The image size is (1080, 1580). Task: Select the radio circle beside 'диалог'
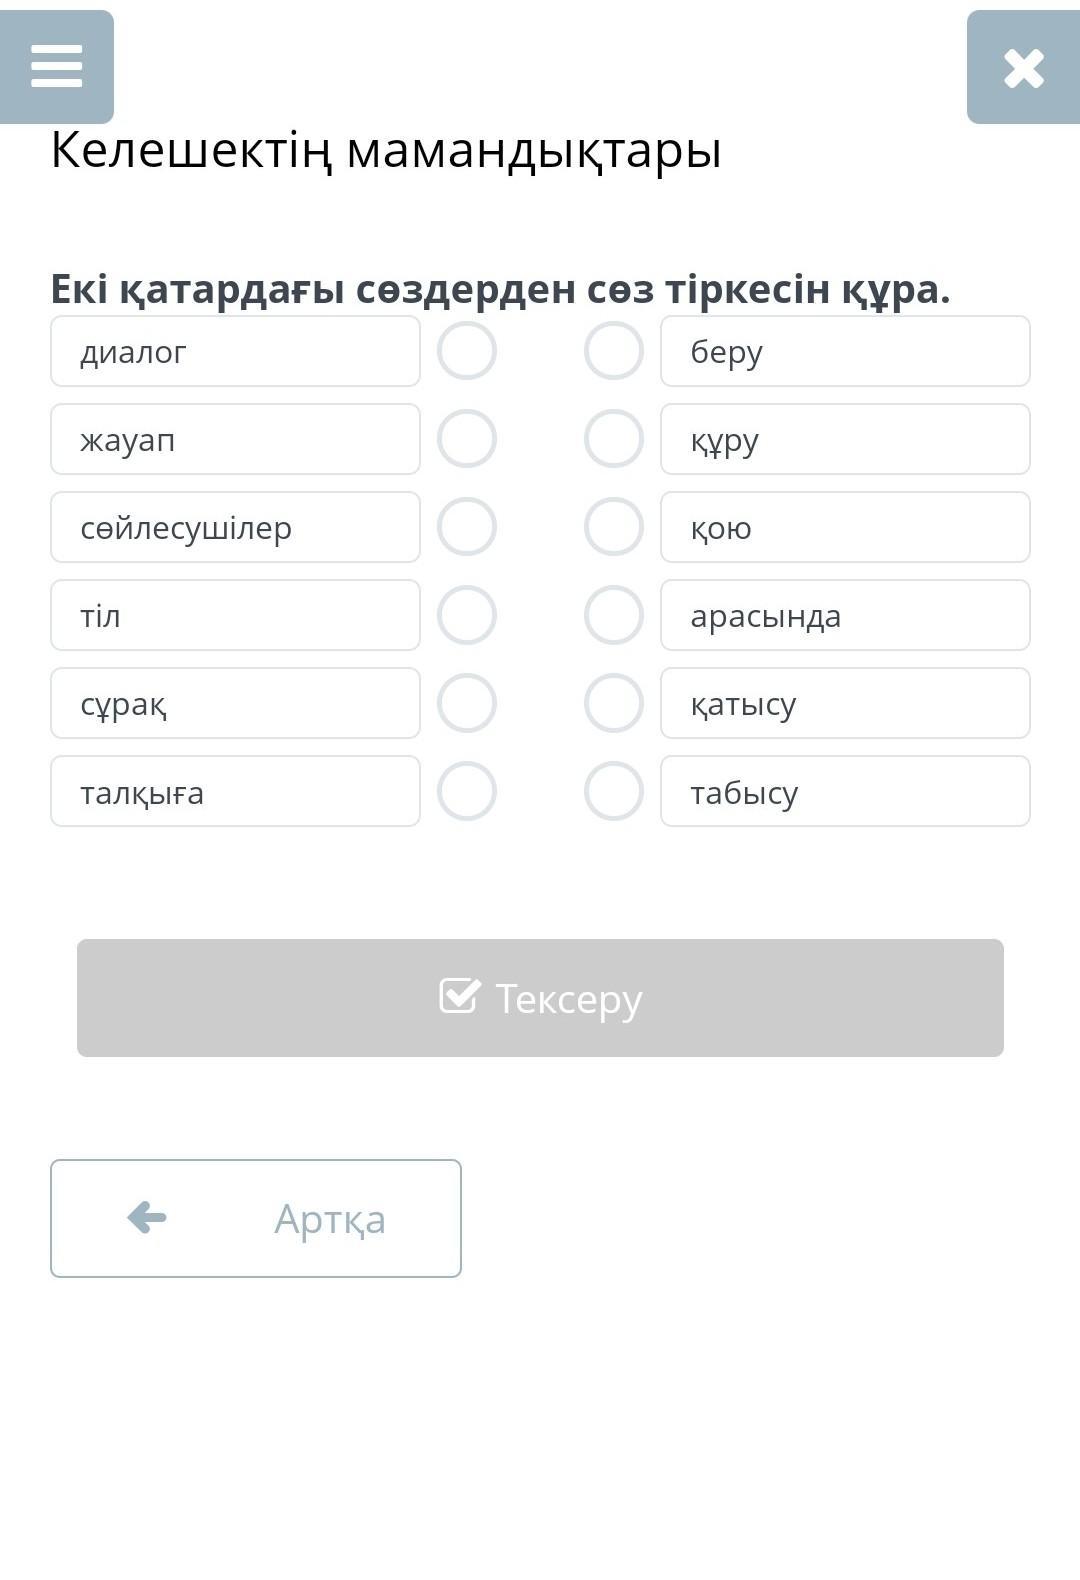(x=467, y=351)
